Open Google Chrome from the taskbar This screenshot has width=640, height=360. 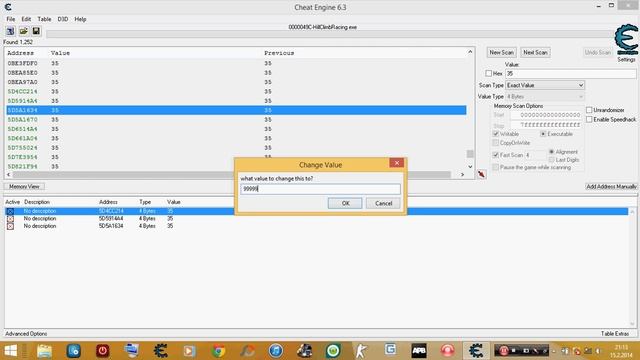[x=218, y=351]
